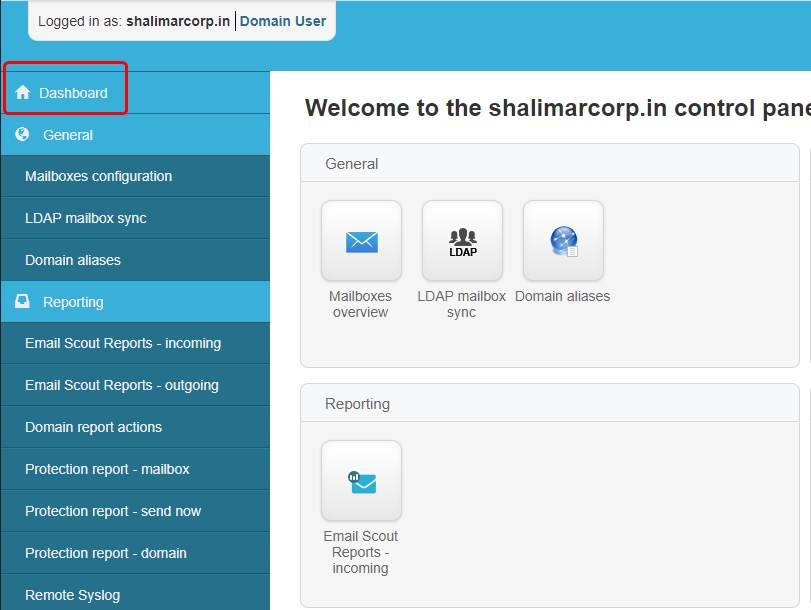Open the Mailboxes overview envelope icon
The image size is (811, 610).
coord(361,241)
